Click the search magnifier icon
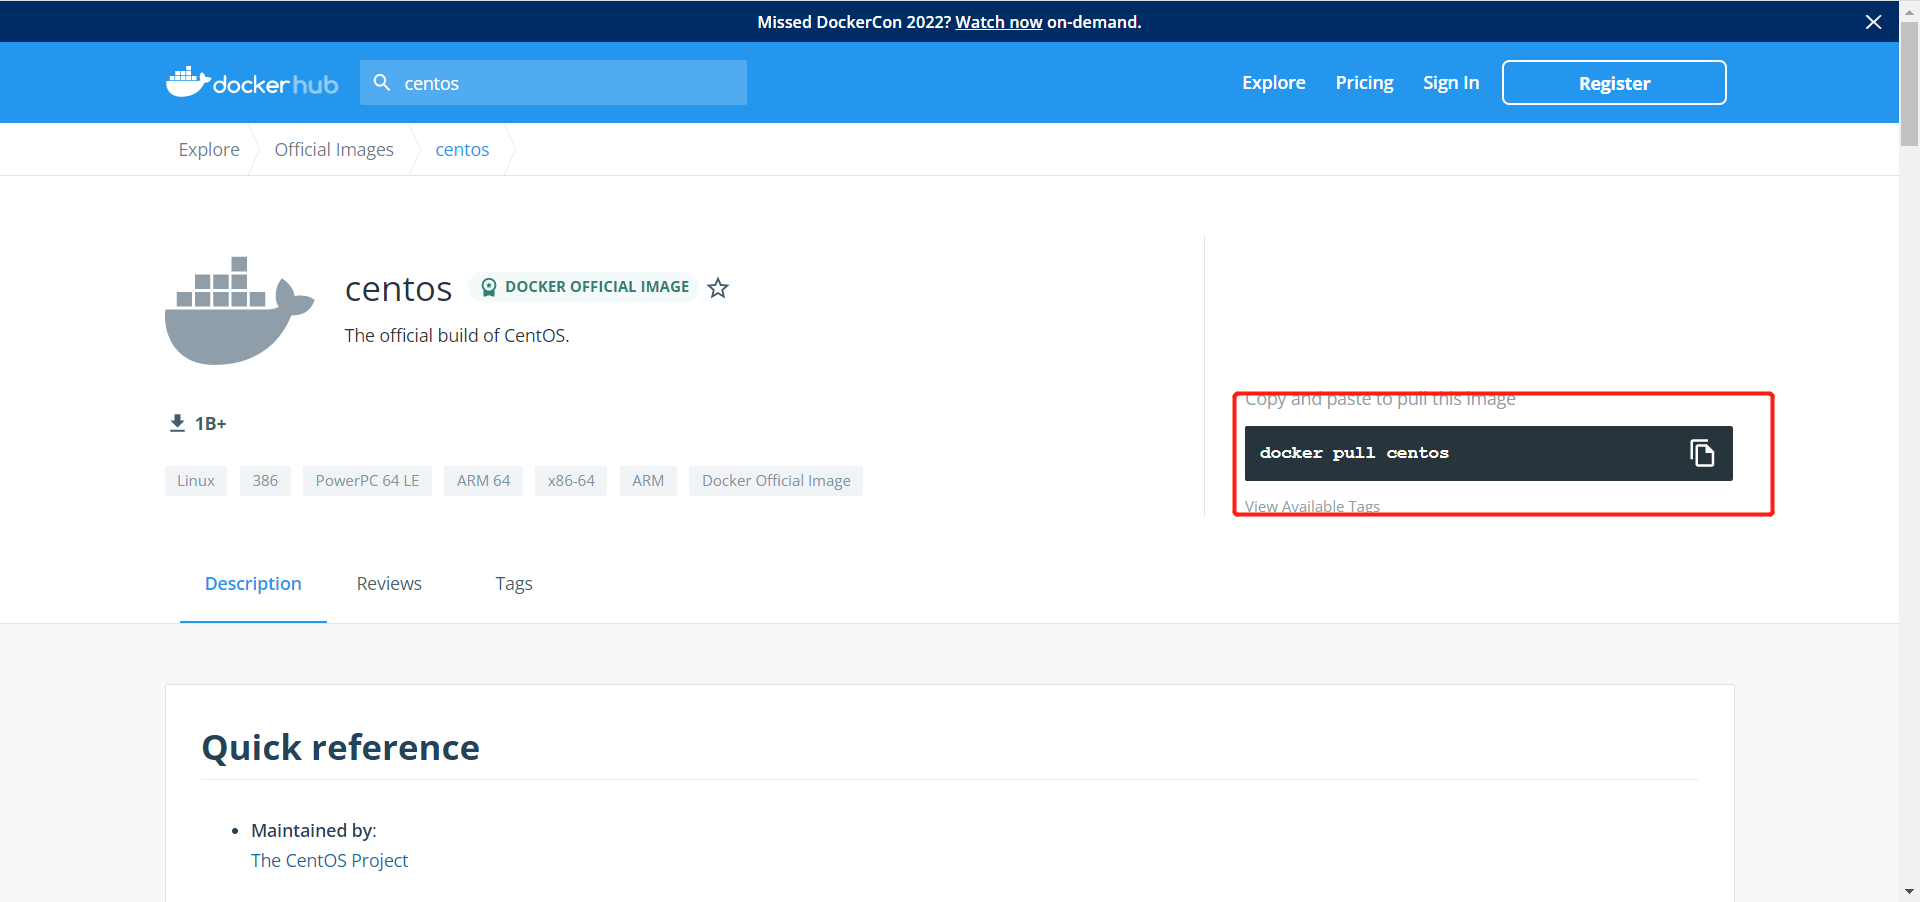 382,83
